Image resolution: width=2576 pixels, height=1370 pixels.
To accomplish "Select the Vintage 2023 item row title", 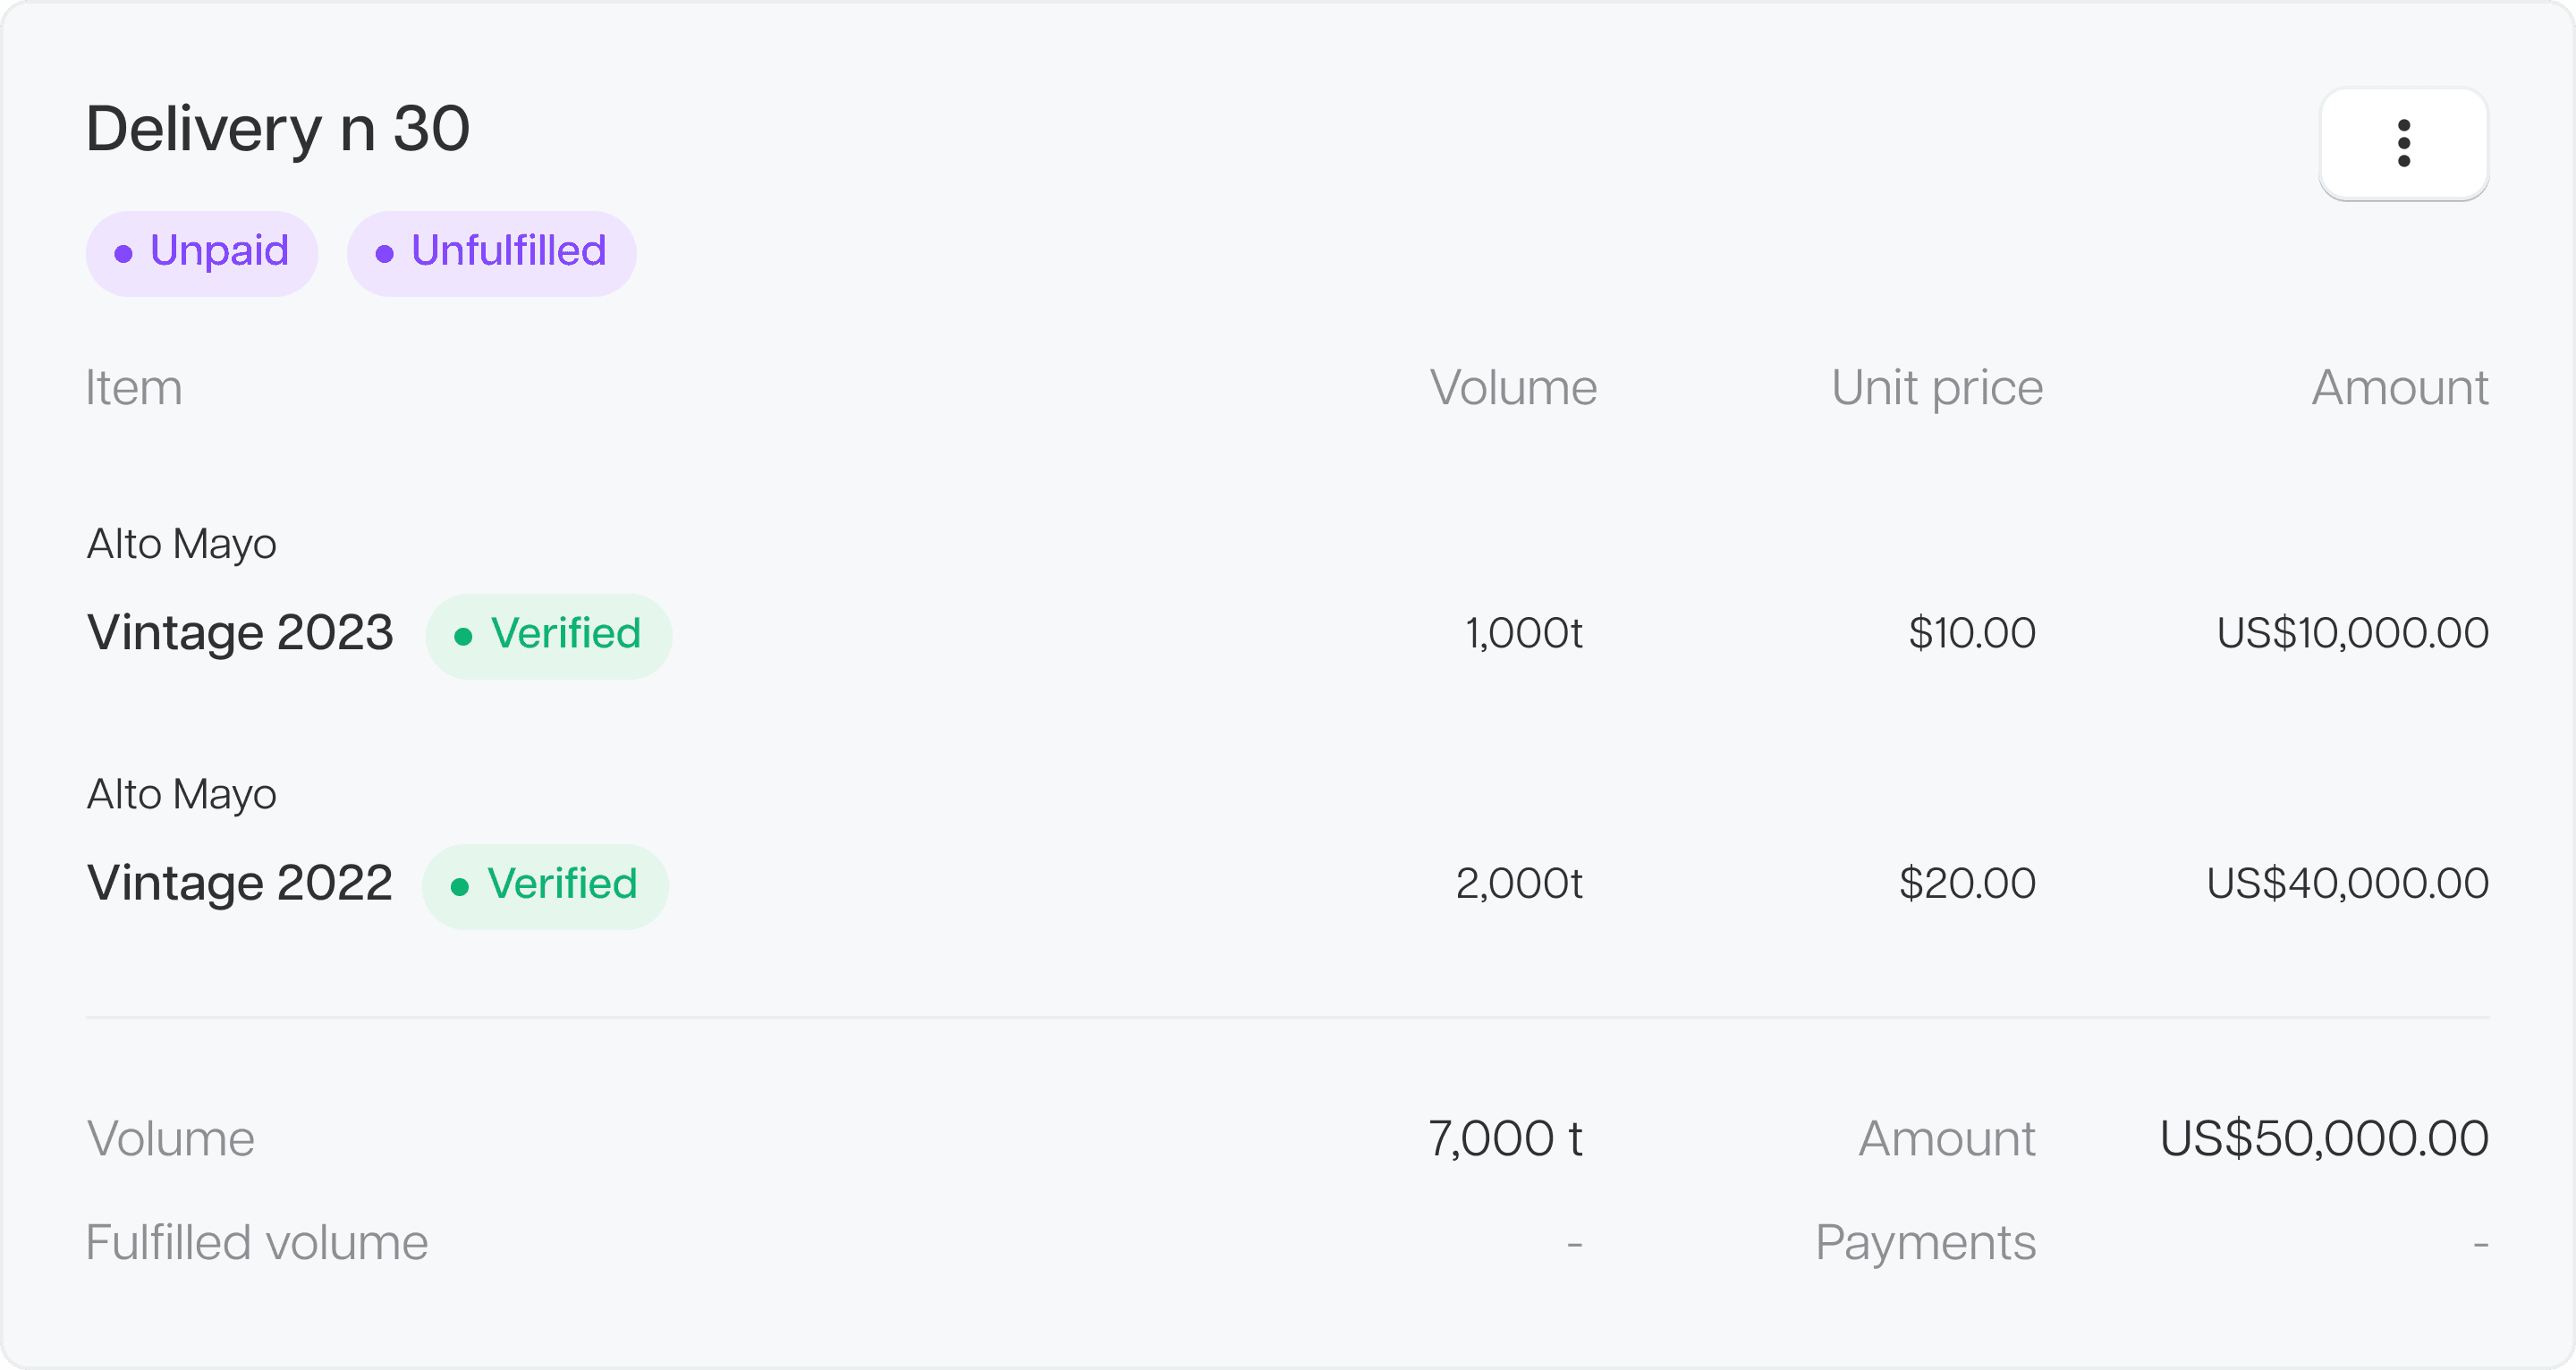I will click(x=240, y=634).
